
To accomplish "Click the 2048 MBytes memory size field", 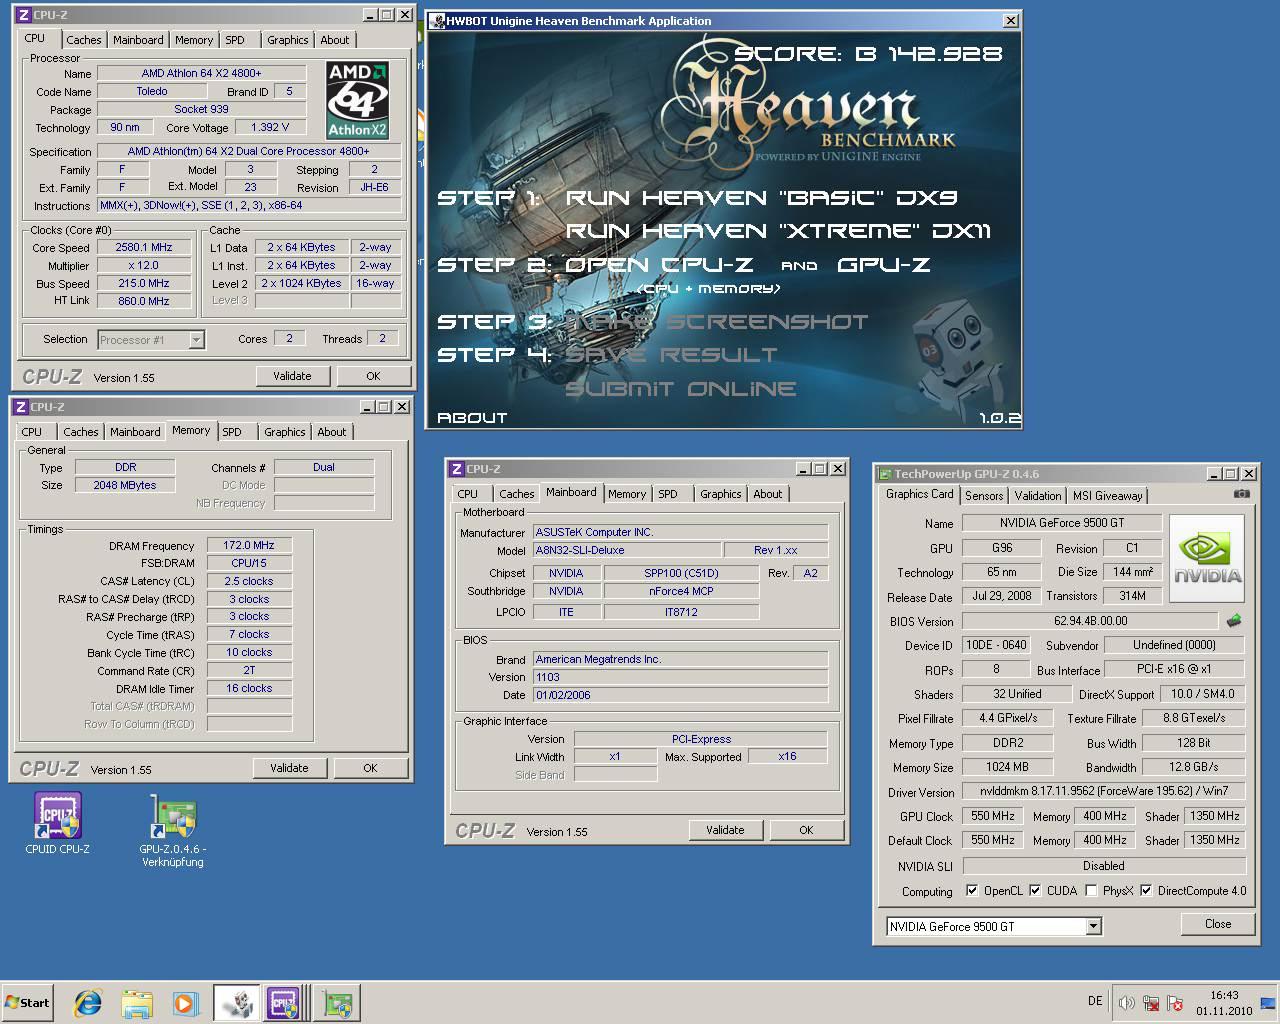I will click(x=125, y=485).
